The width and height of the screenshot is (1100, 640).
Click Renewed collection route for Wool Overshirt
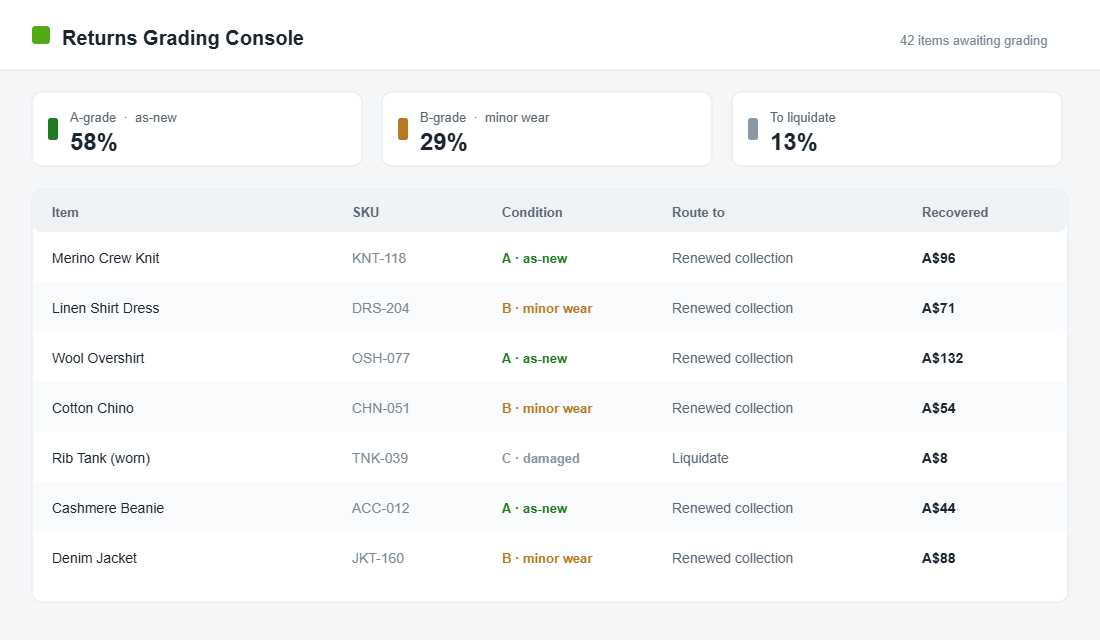(732, 358)
